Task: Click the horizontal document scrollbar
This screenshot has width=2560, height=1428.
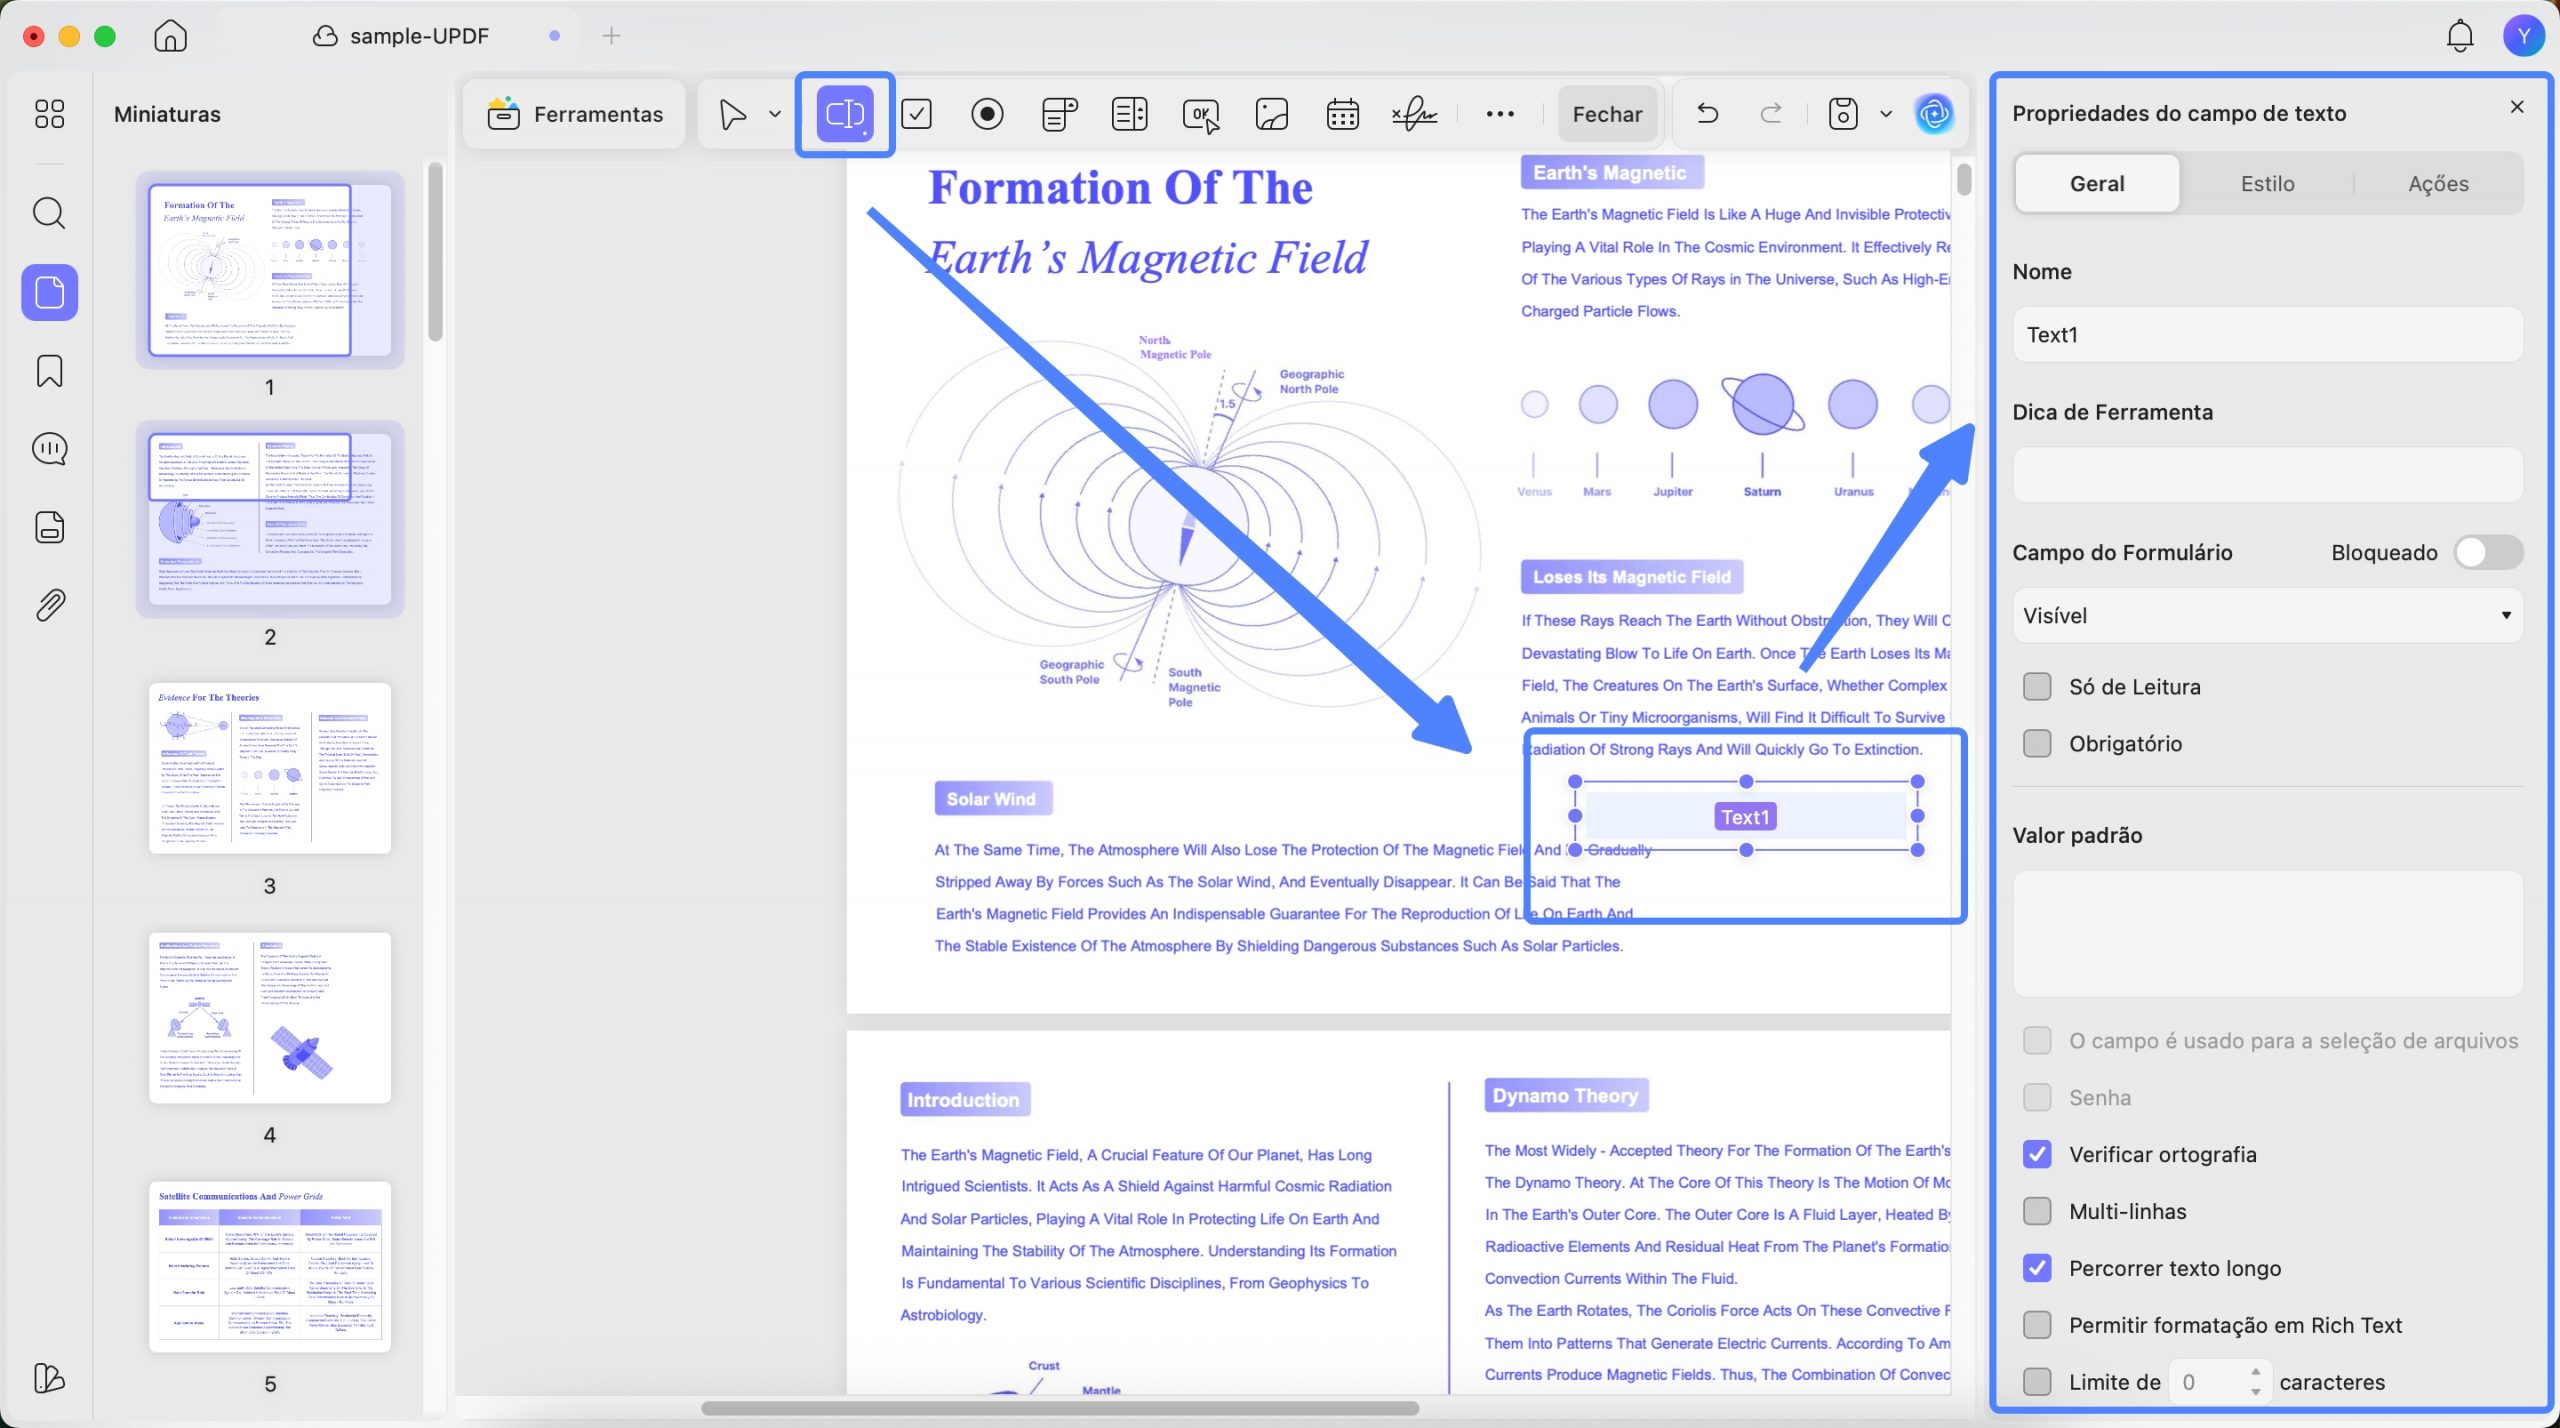Action: tap(1059, 1408)
